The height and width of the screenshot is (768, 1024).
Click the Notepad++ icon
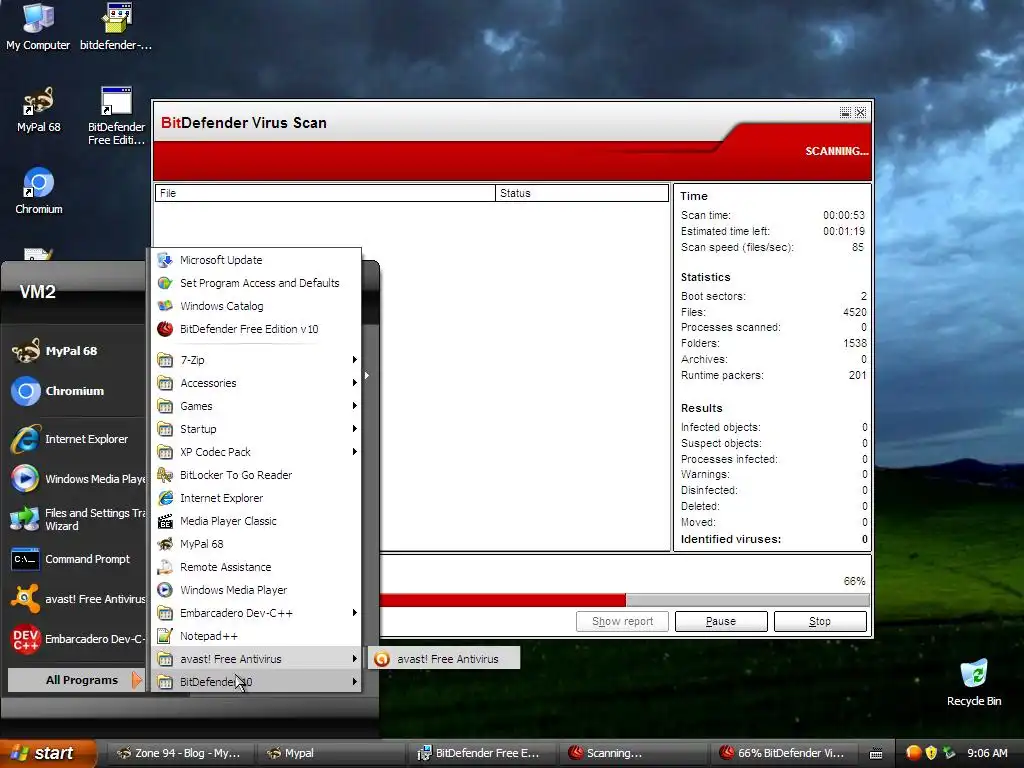[x=165, y=636]
